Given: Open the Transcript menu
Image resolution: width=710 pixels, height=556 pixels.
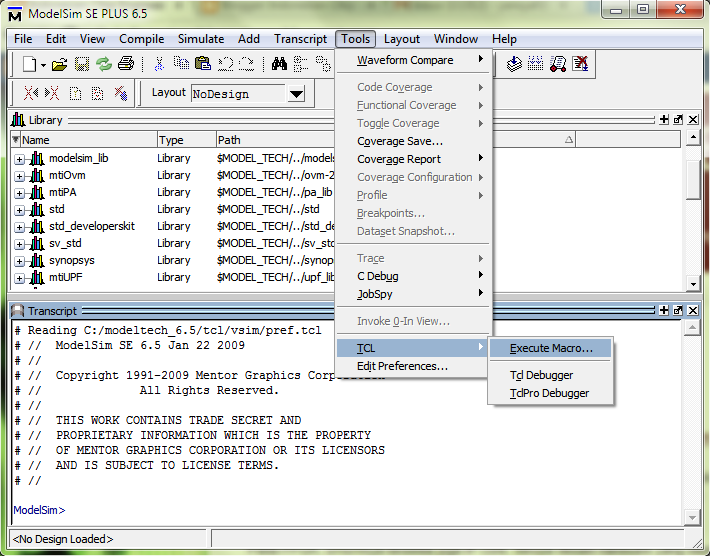Looking at the screenshot, I should coord(300,39).
